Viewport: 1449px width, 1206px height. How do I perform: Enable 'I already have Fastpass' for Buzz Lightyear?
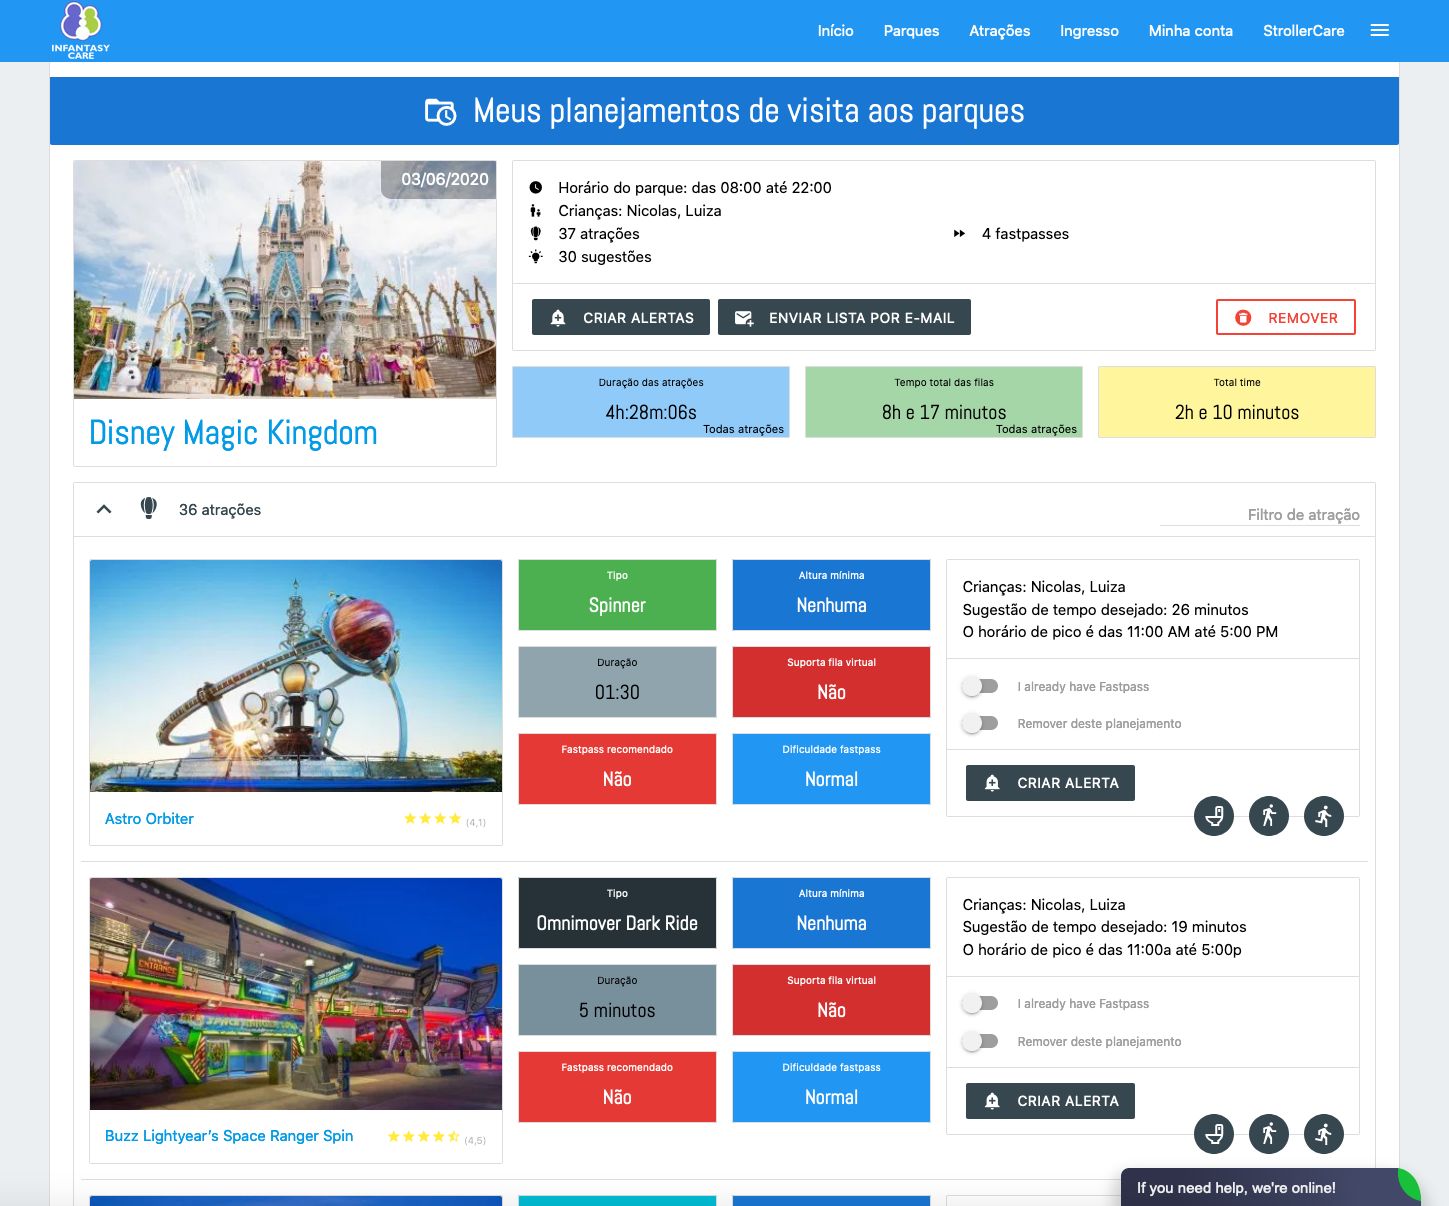980,1004
